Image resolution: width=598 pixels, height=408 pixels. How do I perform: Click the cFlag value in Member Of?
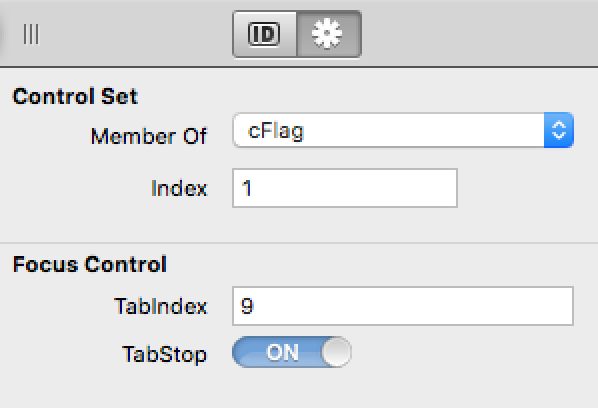276,131
